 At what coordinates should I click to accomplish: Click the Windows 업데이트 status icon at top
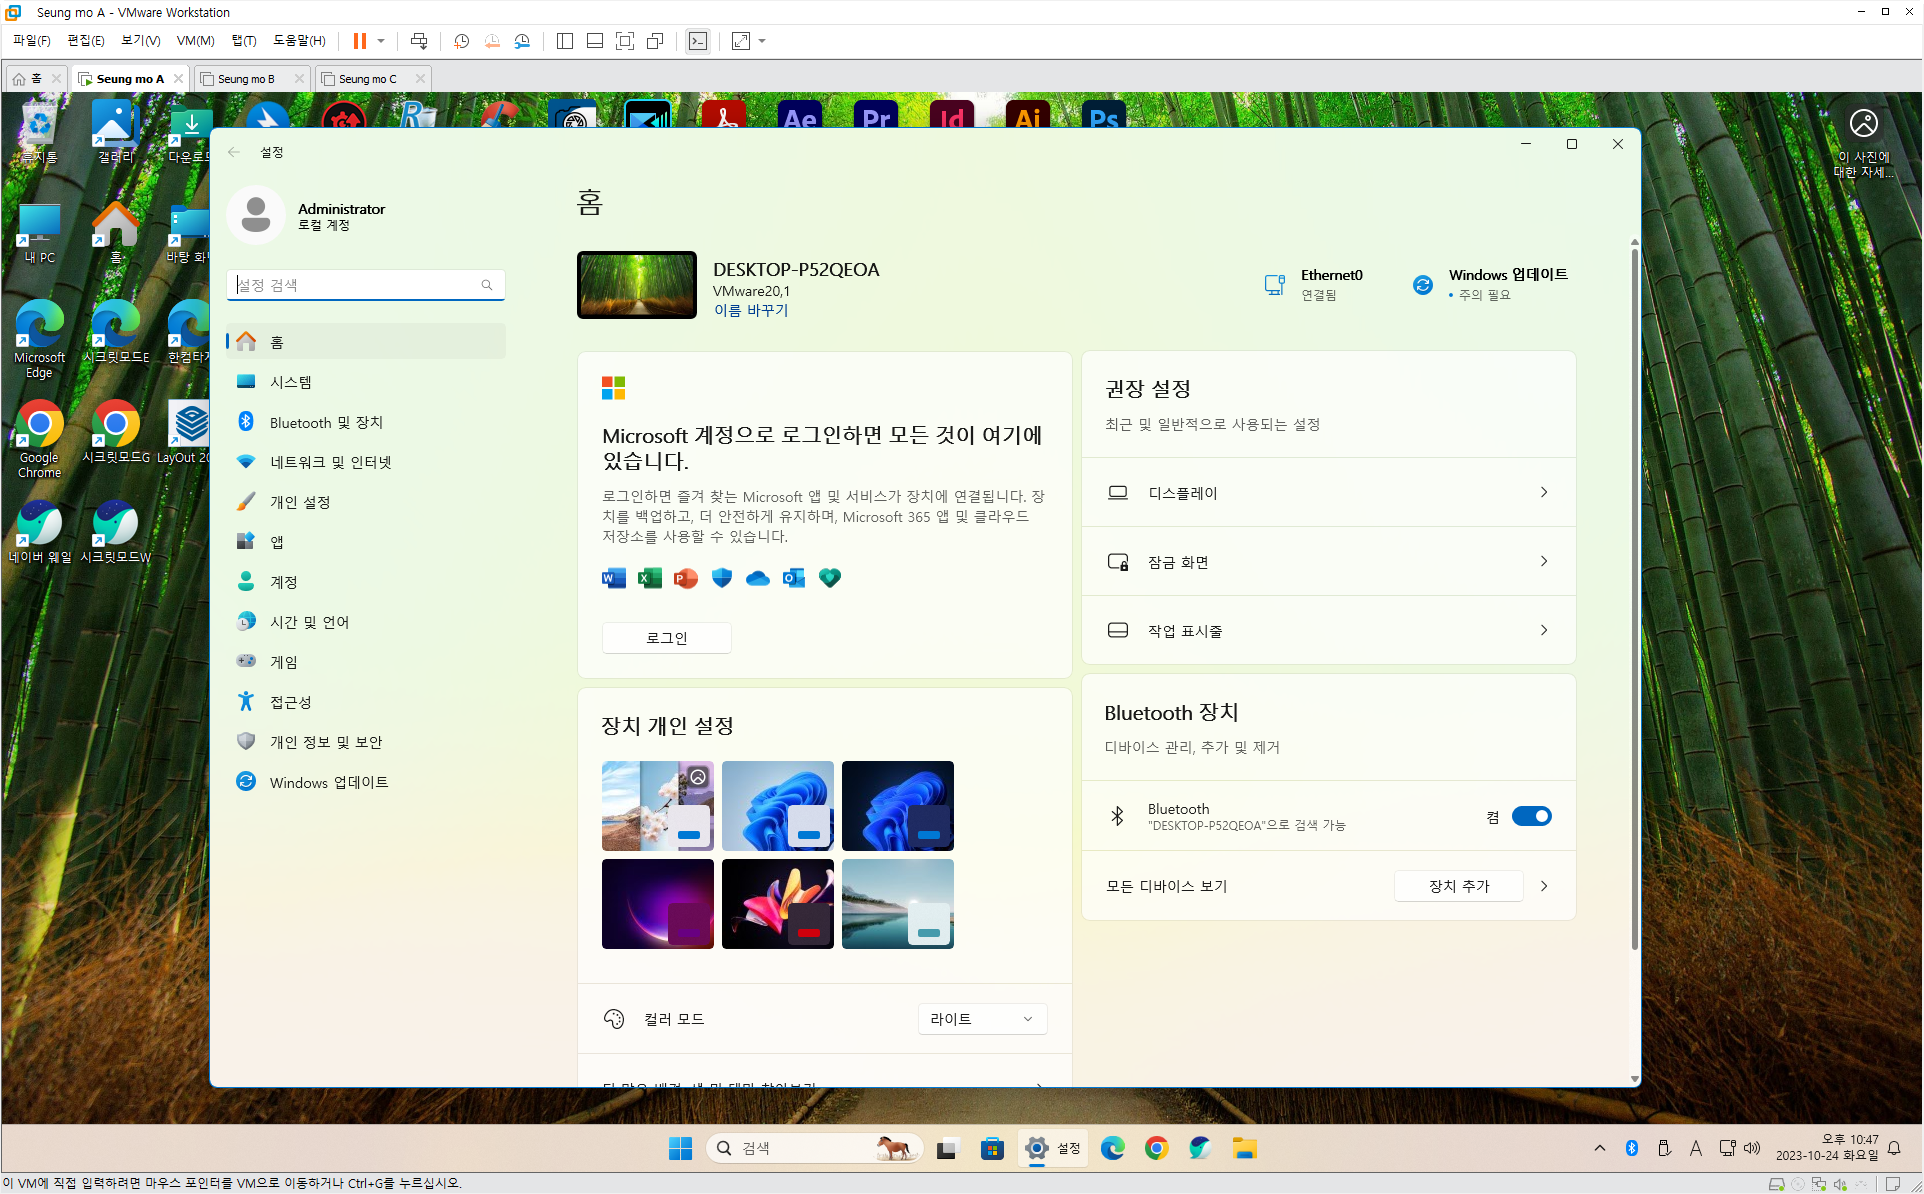click(1422, 285)
